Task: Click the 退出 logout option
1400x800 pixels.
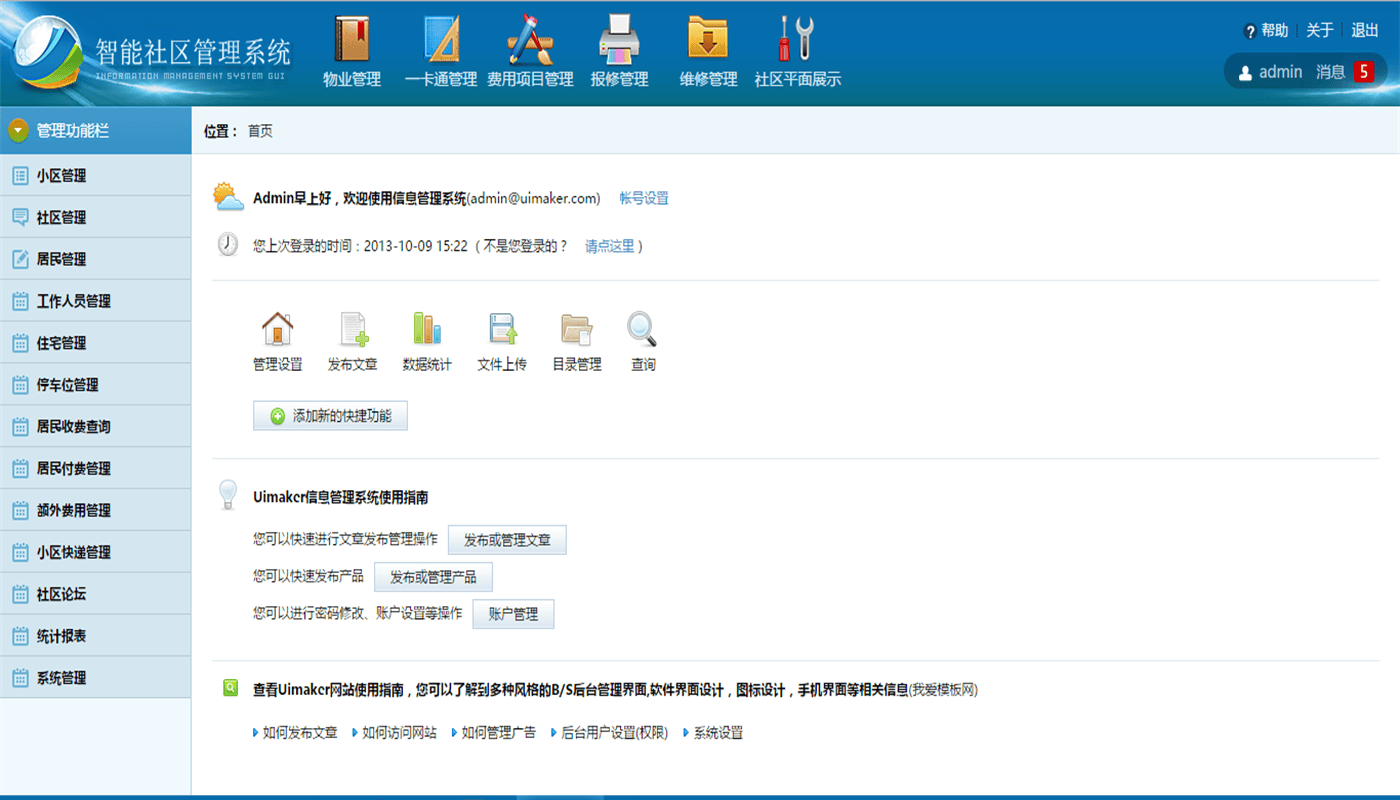Action: 1365,30
